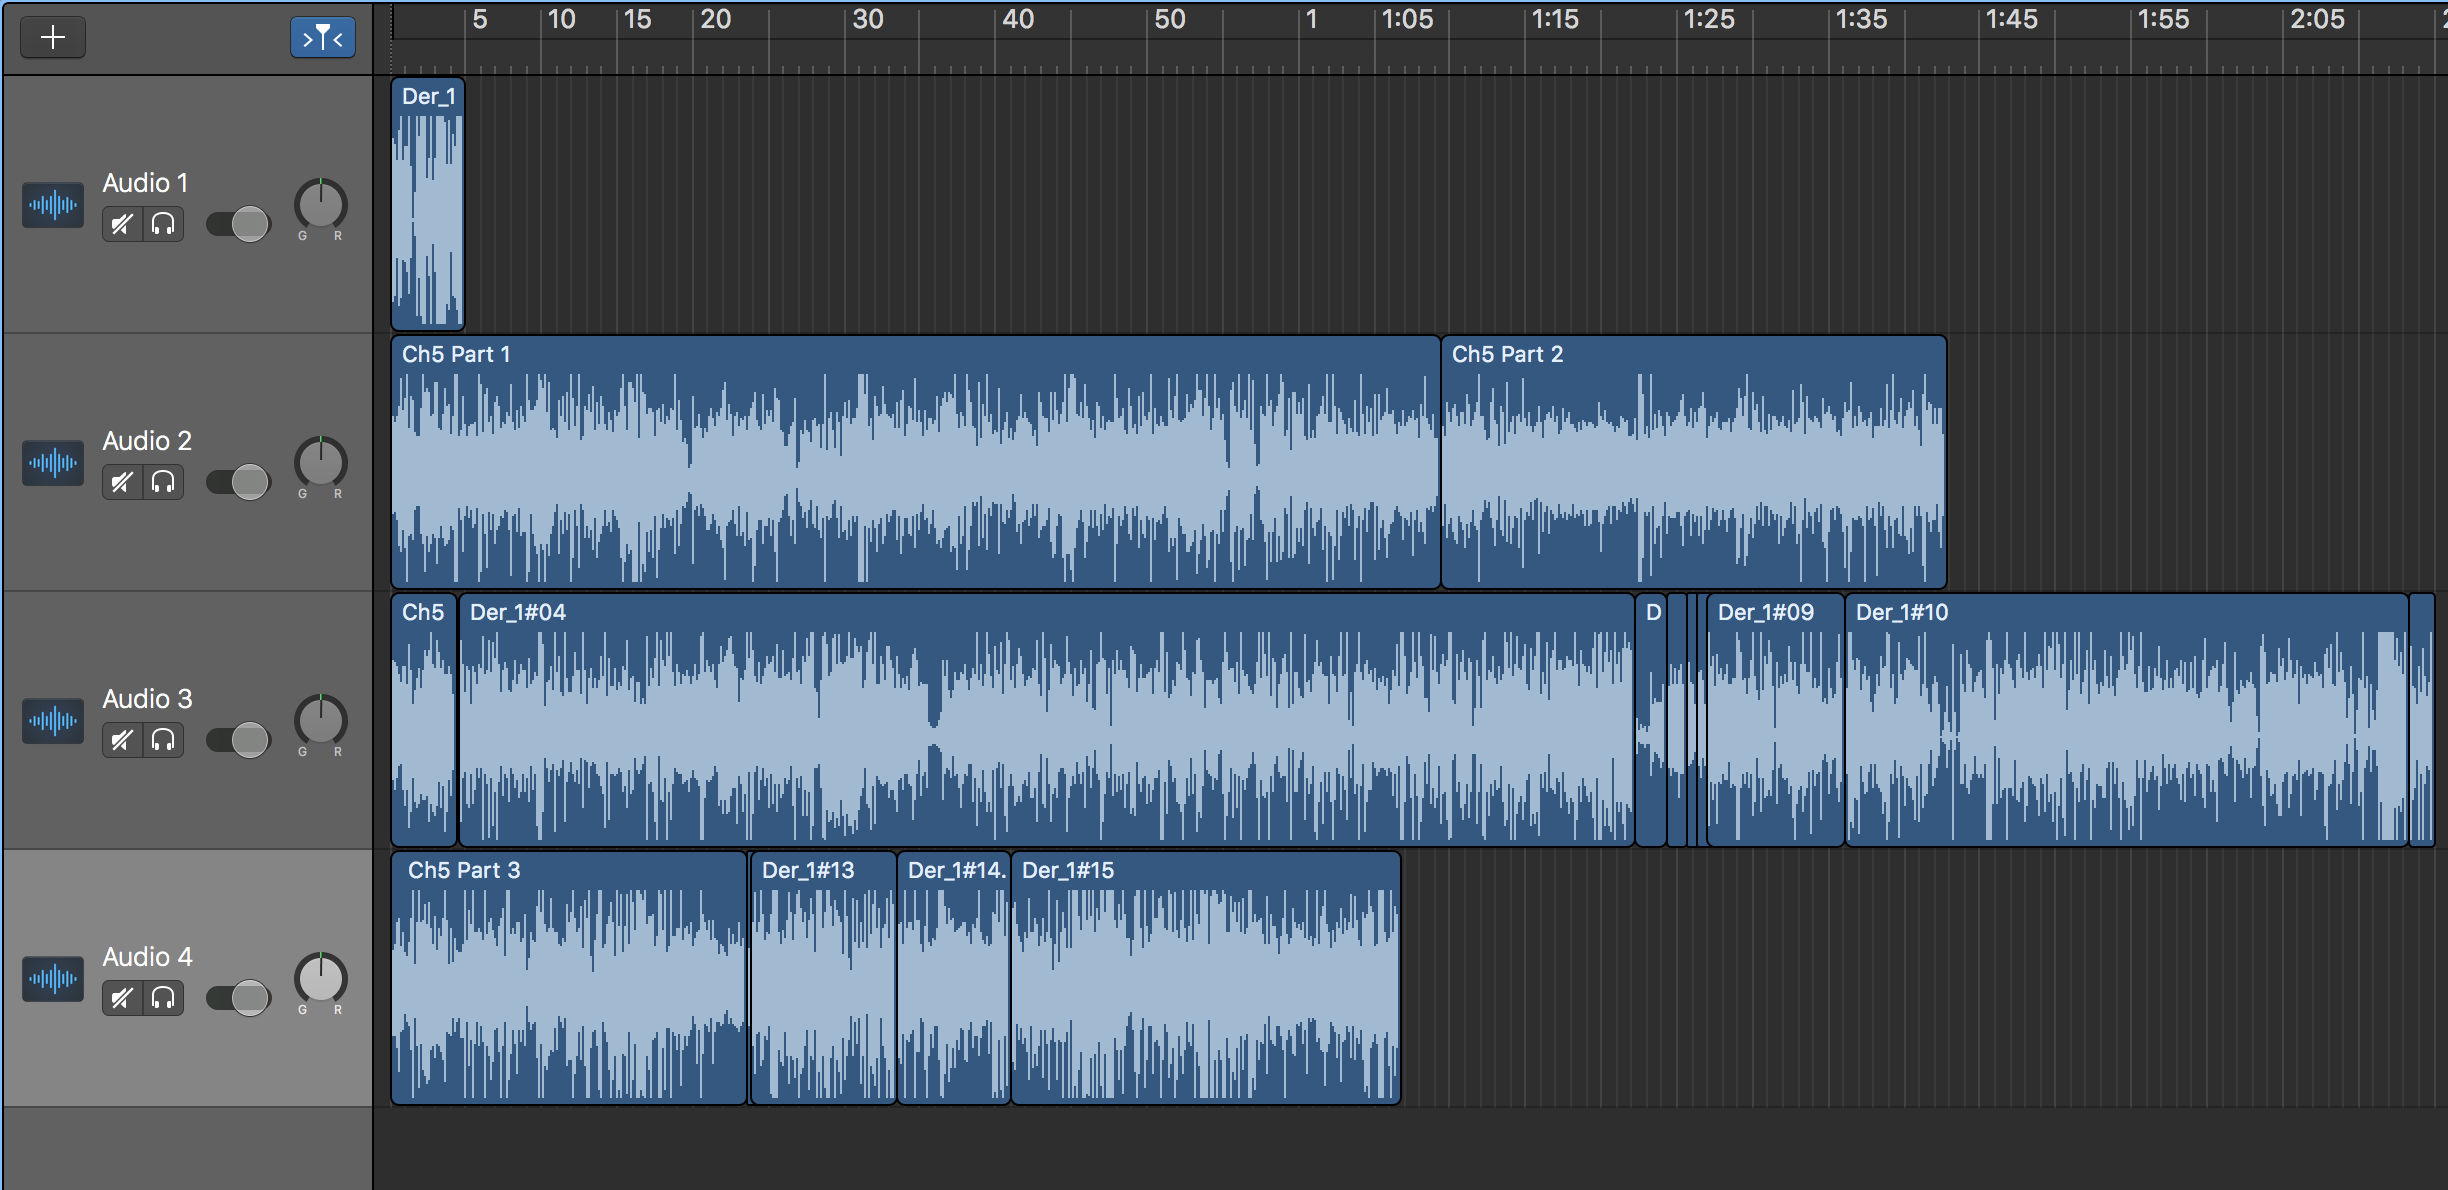Mute the Audio 1 track
The height and width of the screenshot is (1190, 2448).
point(122,224)
